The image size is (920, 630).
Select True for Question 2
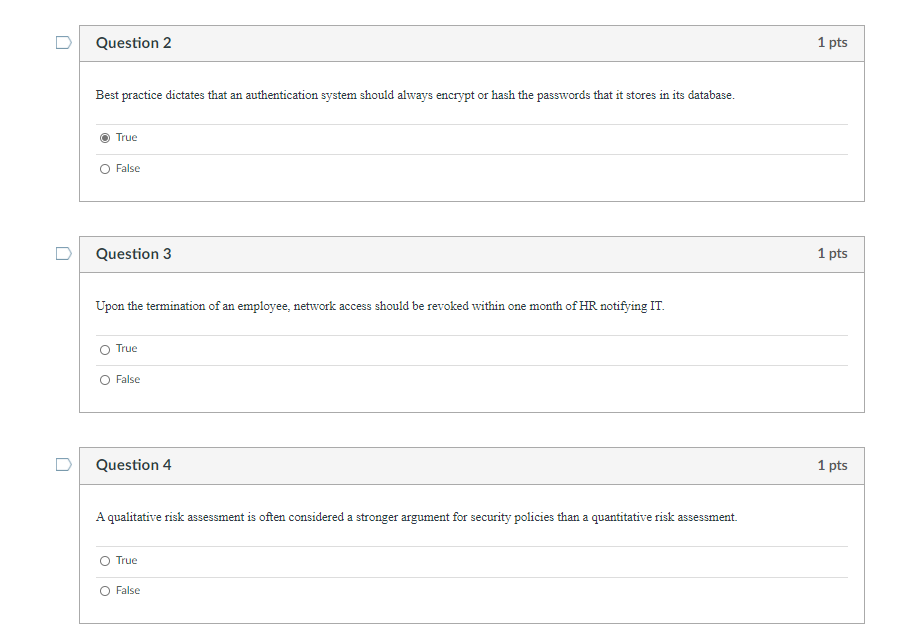(105, 137)
